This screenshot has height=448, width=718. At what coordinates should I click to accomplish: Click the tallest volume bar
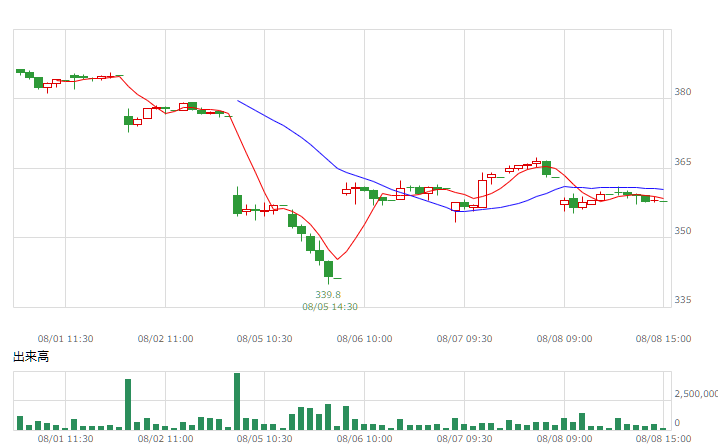coord(237,402)
